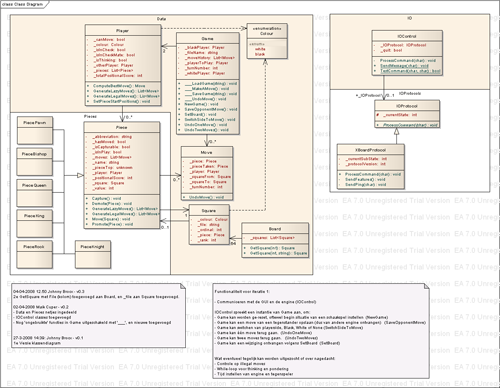Select the PieceKnight class box
Viewport: 500px width, 388px height.
(93, 254)
